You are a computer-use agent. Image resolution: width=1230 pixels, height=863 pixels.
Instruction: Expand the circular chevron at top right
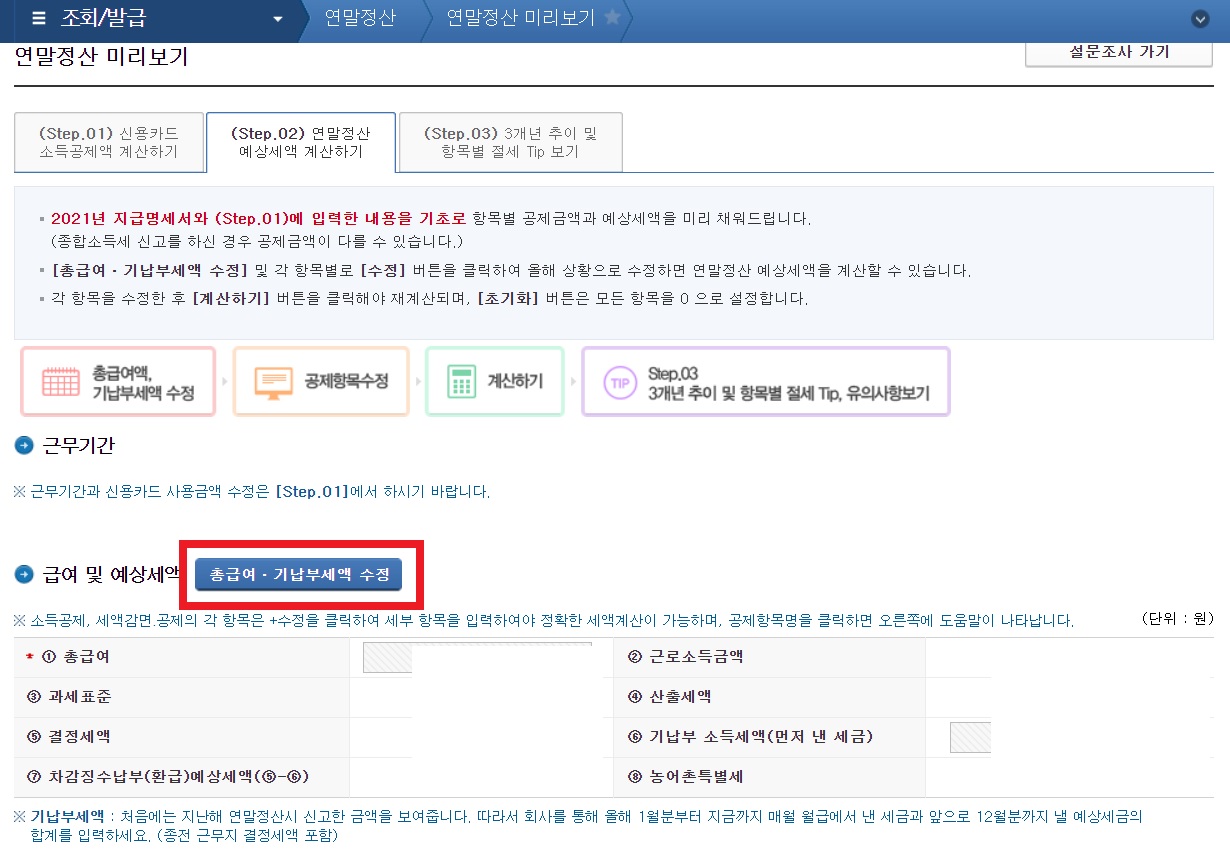click(1200, 18)
